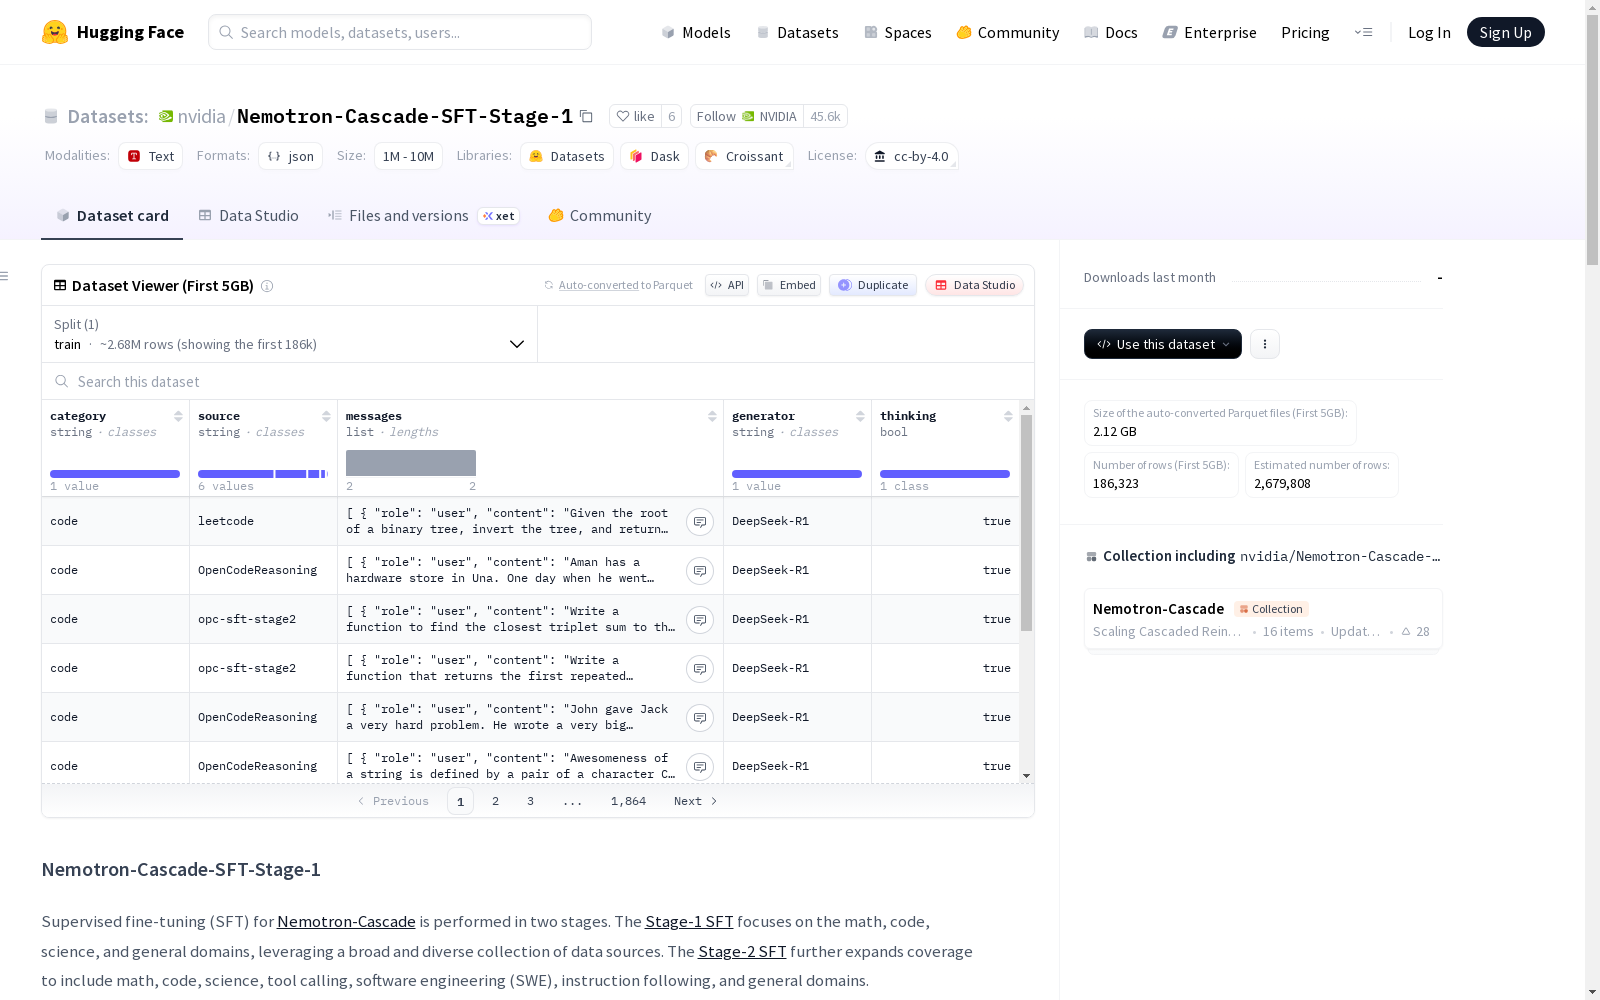Sort by the thinking column
Image resolution: width=1600 pixels, height=1000 pixels.
(x=1008, y=416)
